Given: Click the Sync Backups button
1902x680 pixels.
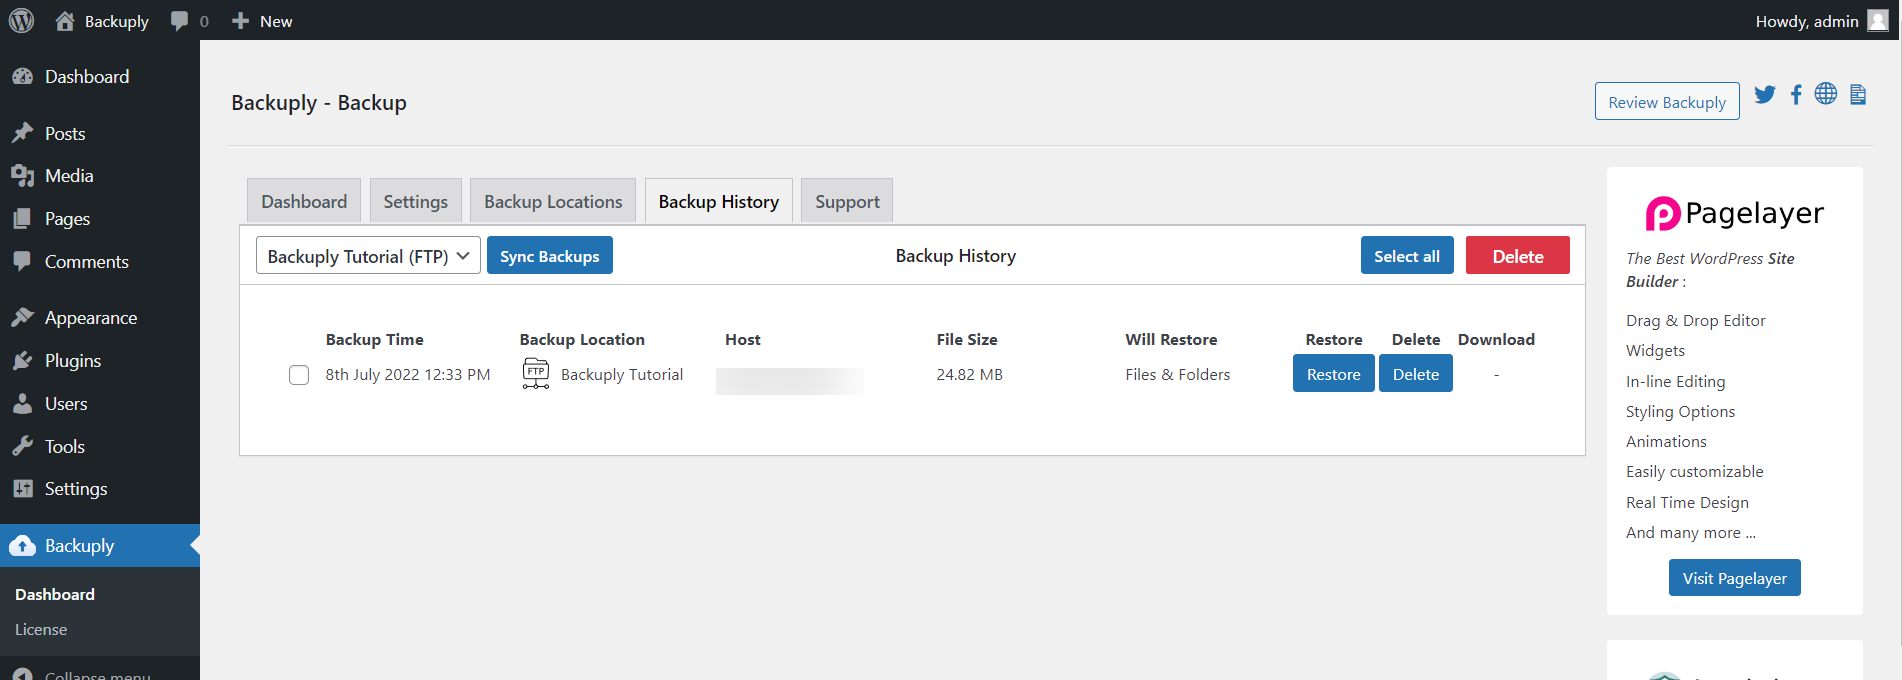Looking at the screenshot, I should [x=550, y=256].
